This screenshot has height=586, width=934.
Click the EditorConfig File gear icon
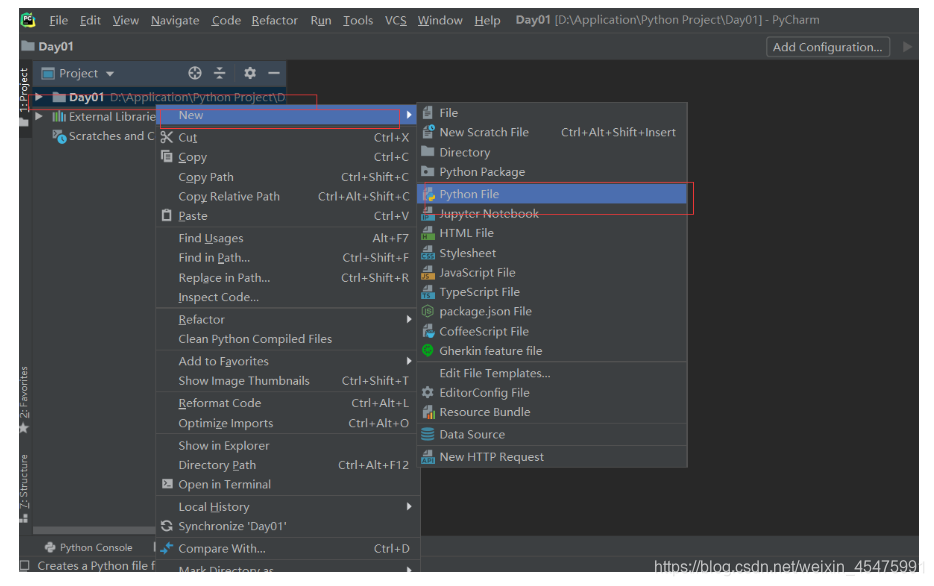pos(428,392)
